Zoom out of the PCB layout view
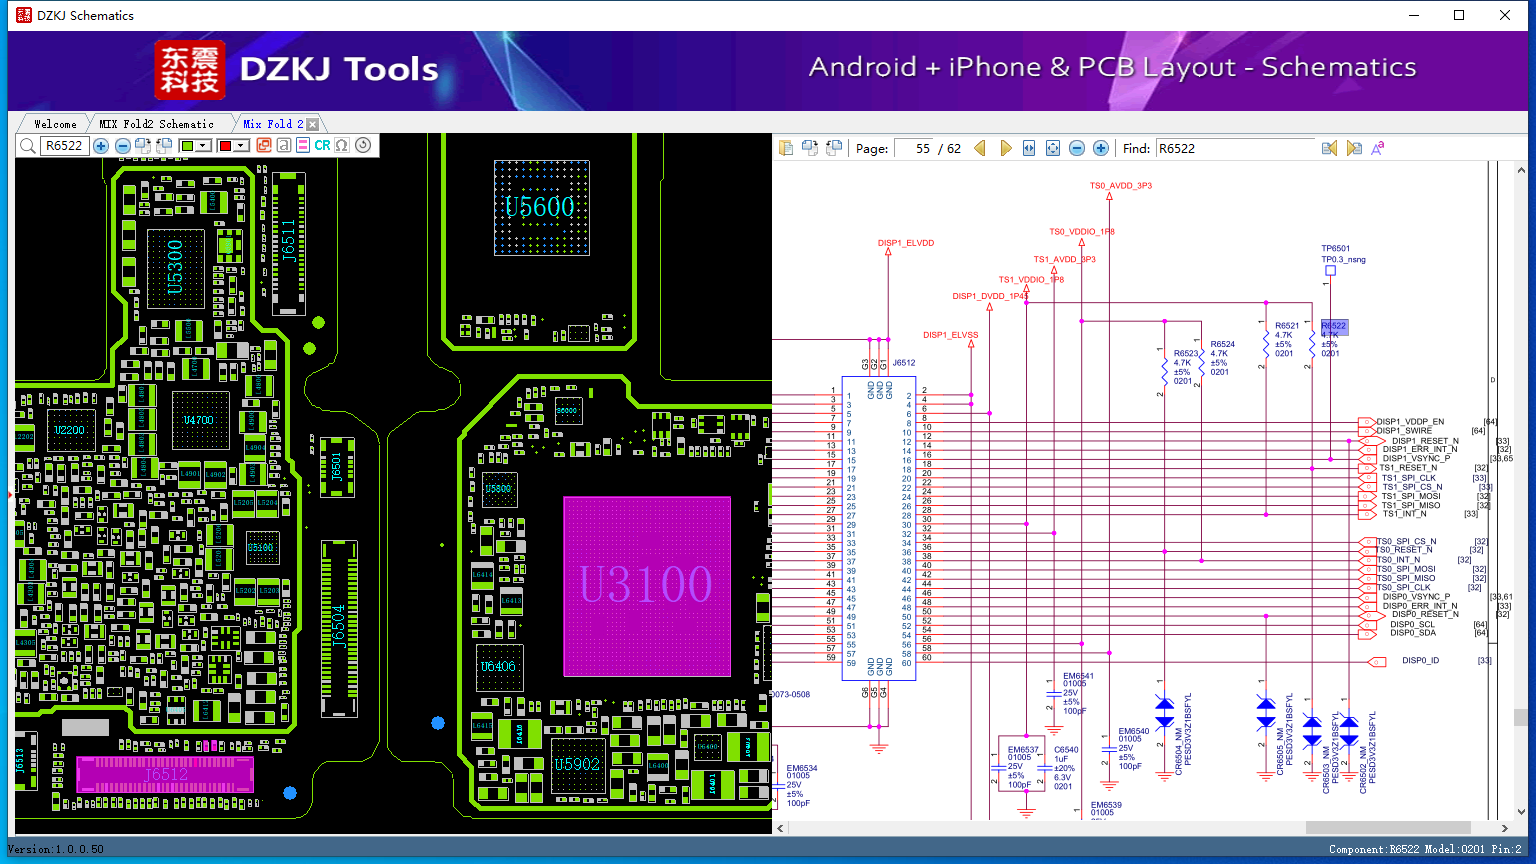1536x864 pixels. [x=123, y=146]
